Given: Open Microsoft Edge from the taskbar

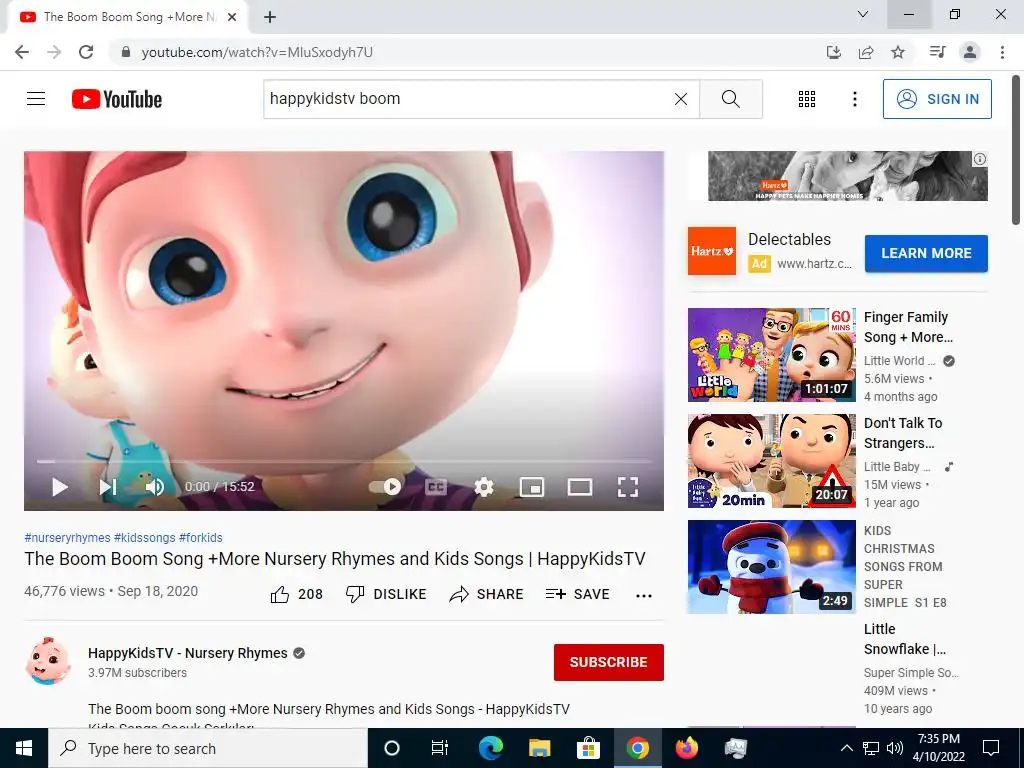Looking at the screenshot, I should (x=490, y=748).
